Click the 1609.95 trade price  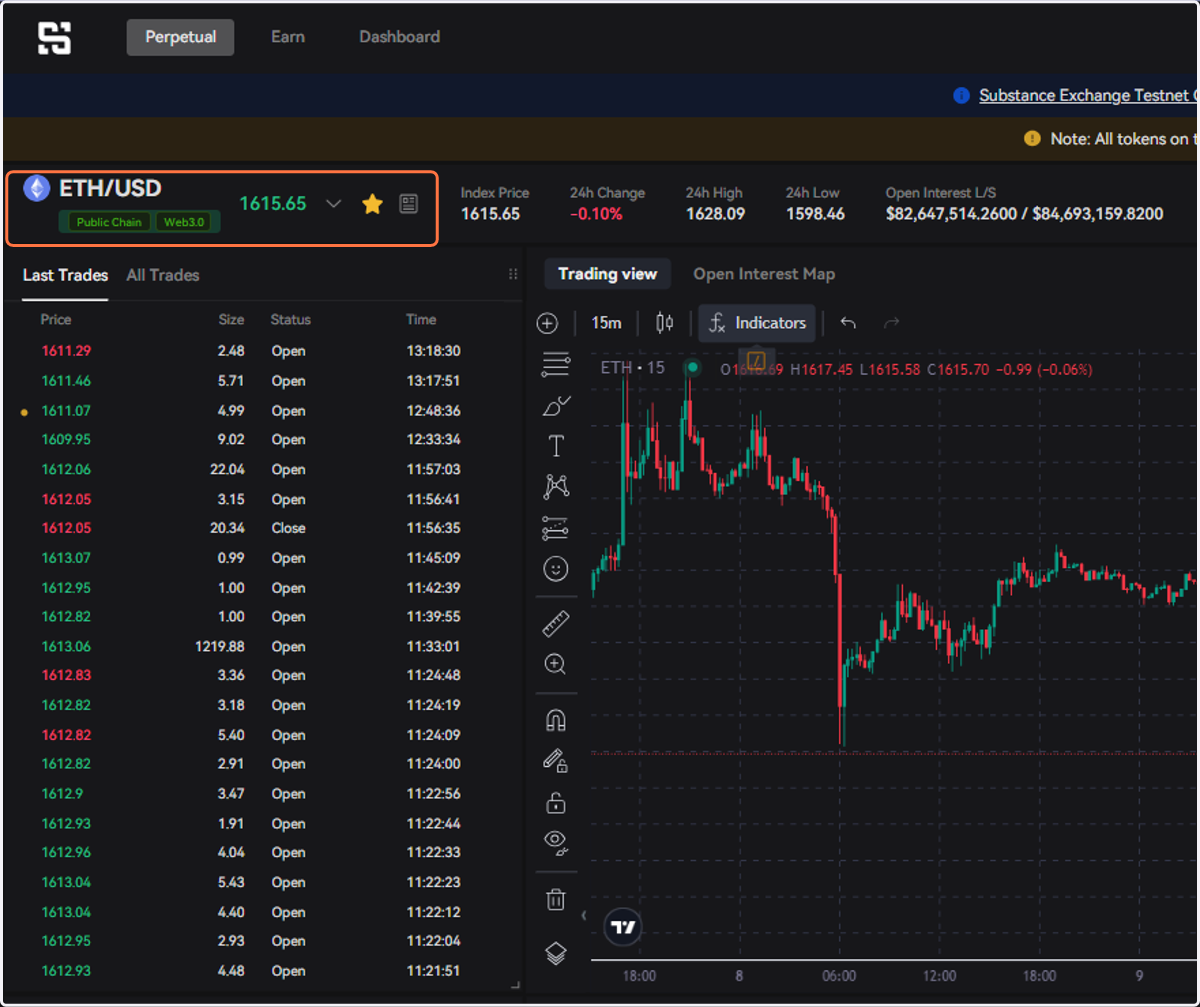pyautogui.click(x=66, y=439)
